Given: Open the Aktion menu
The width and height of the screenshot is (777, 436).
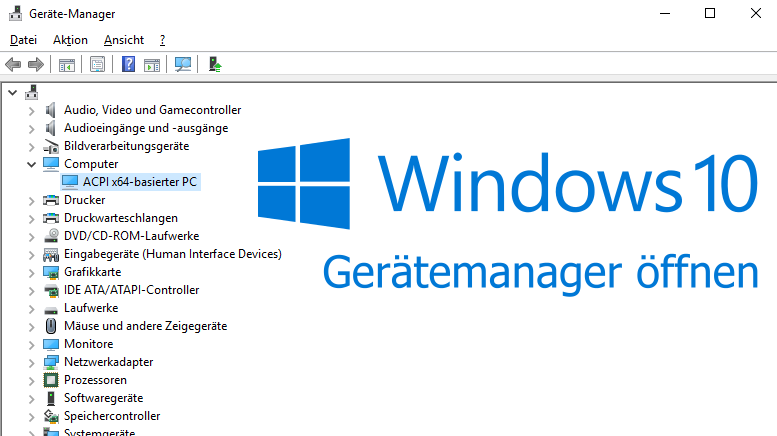Looking at the screenshot, I should pyautogui.click(x=70, y=40).
